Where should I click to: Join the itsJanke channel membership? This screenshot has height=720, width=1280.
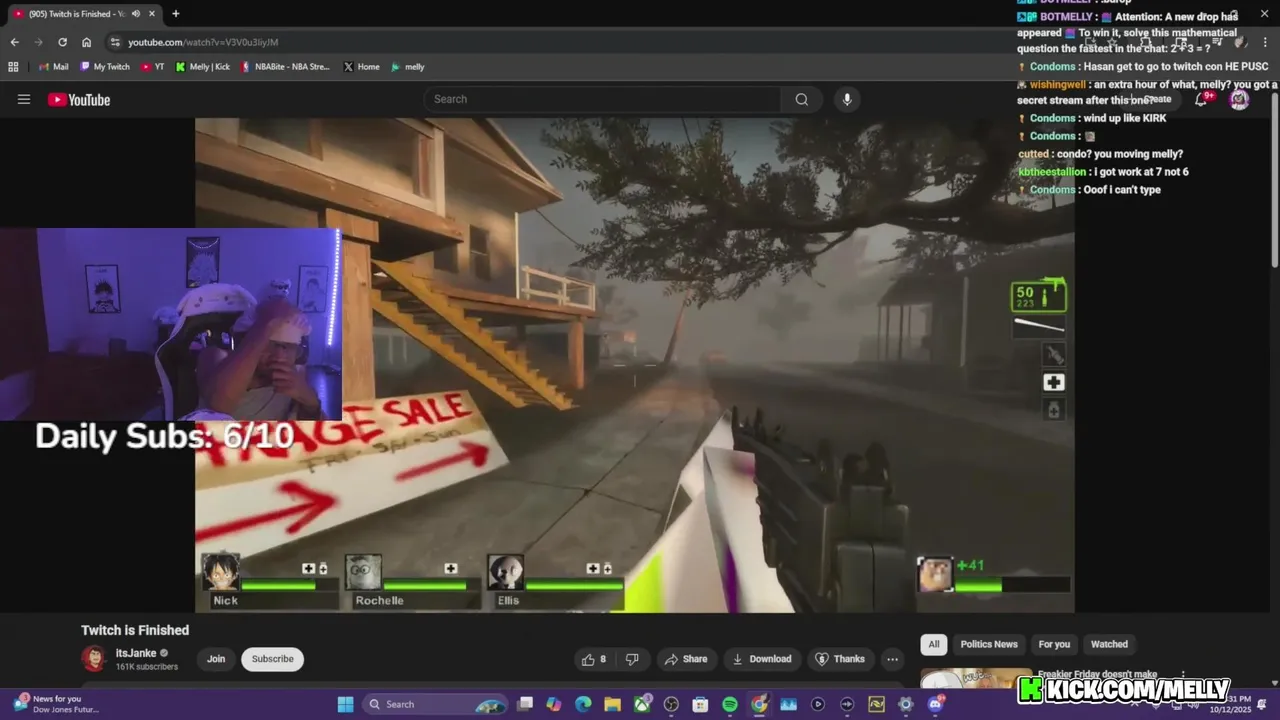[x=216, y=659]
